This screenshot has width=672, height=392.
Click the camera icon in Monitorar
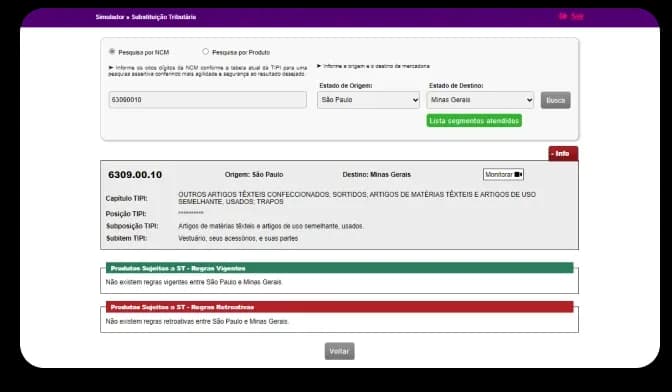518,174
